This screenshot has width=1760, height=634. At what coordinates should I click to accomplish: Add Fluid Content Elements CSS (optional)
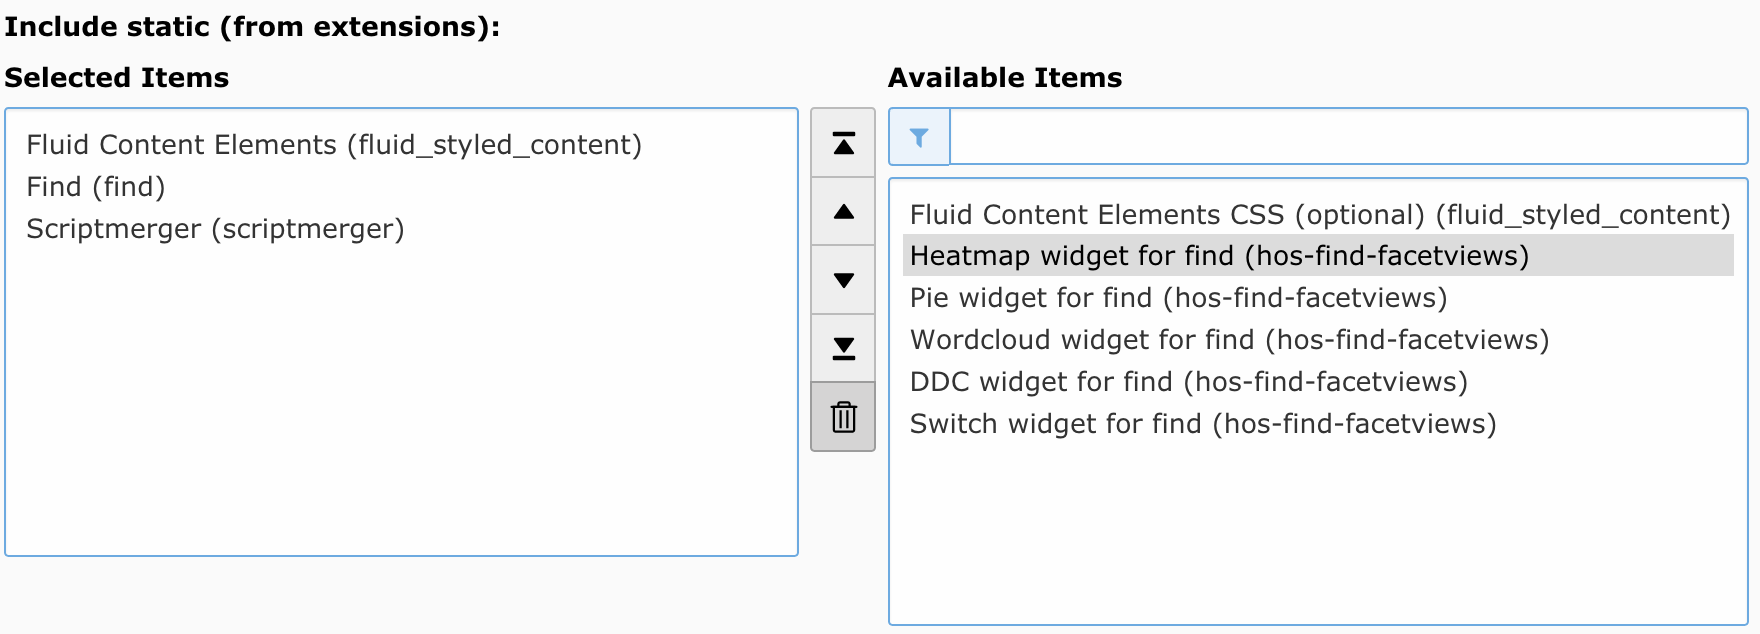(x=1319, y=215)
